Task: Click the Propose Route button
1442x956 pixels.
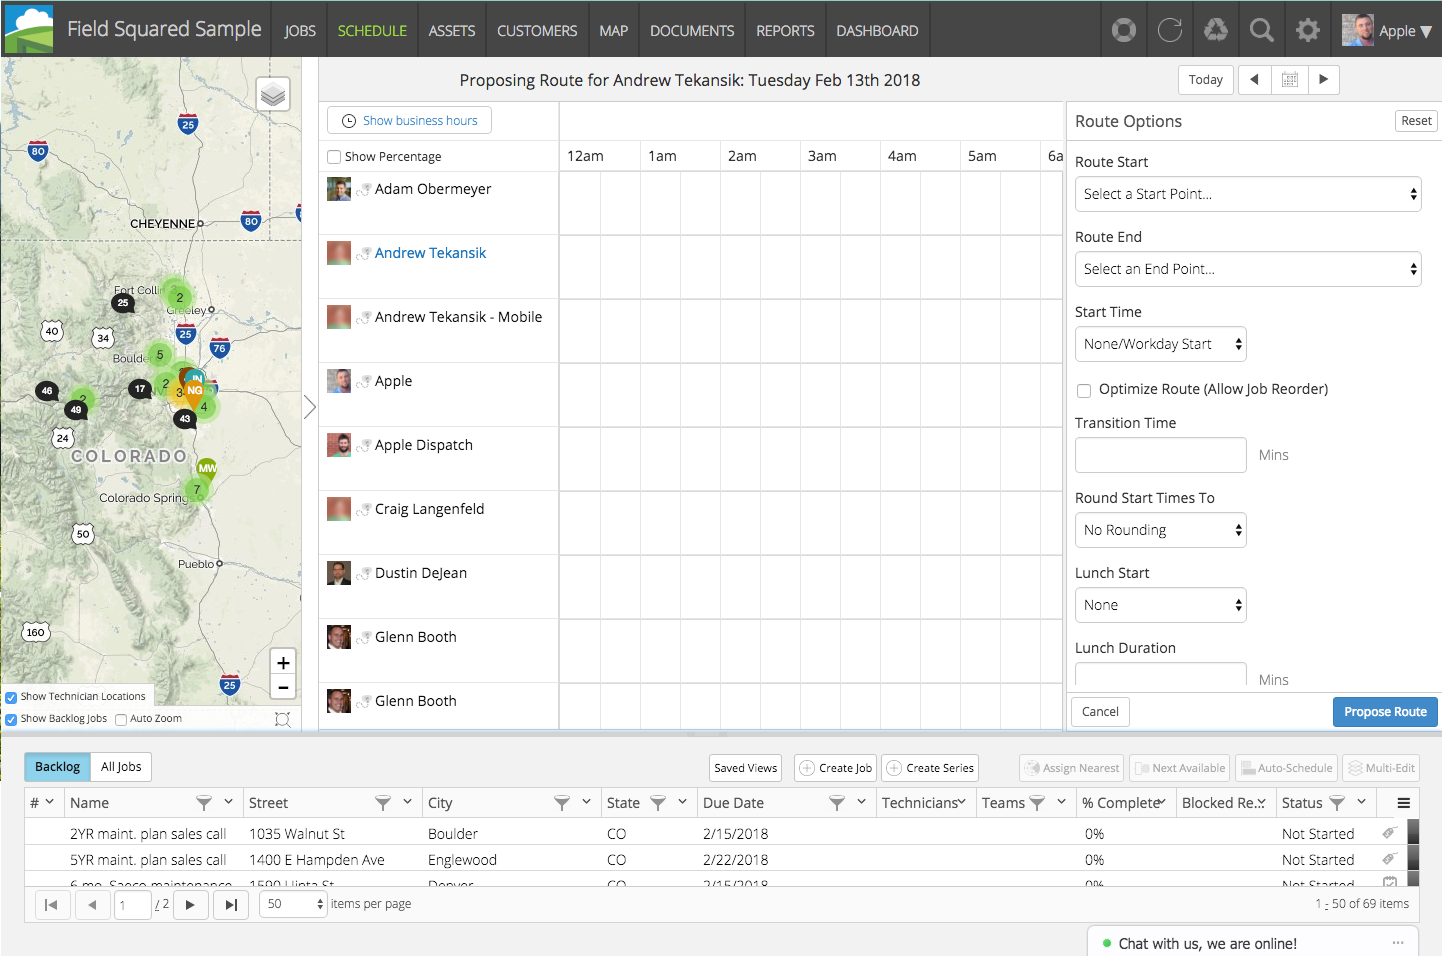Action: click(1385, 712)
